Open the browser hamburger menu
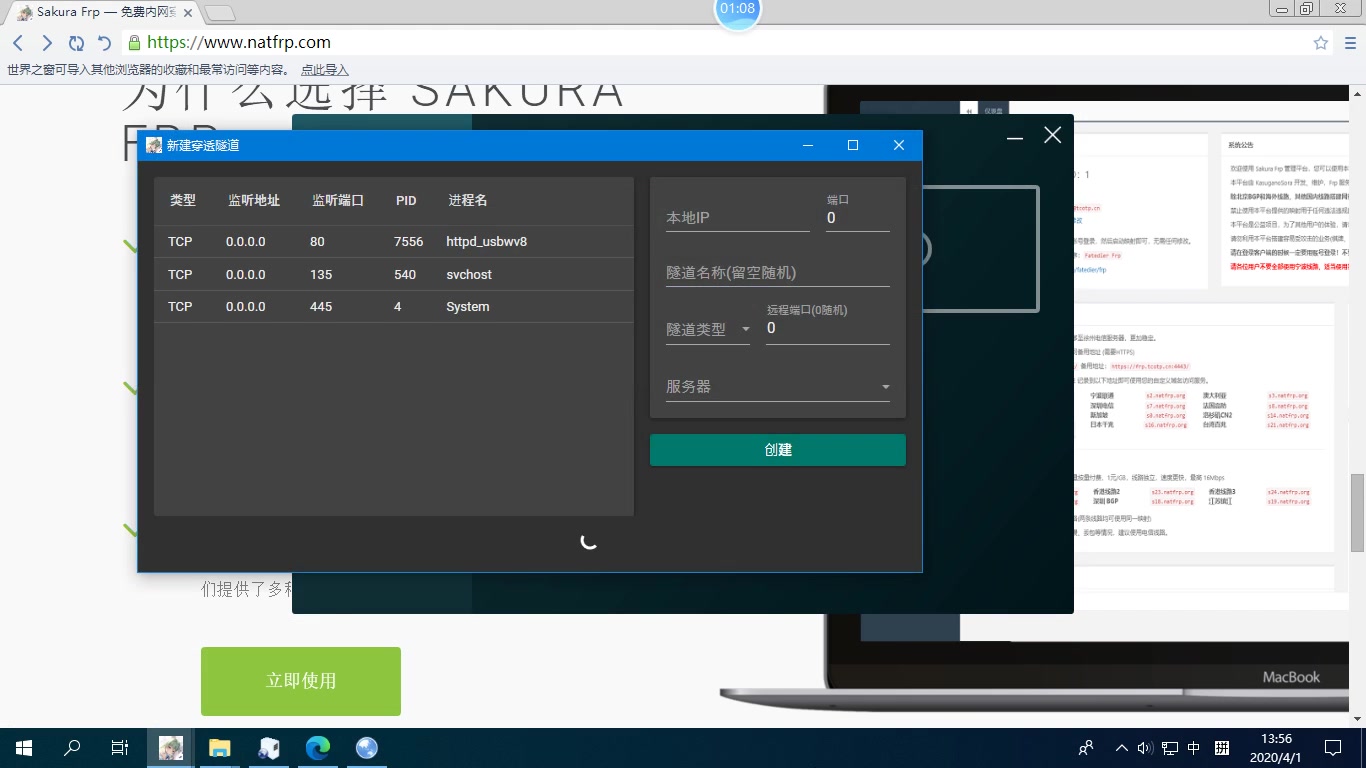 pos(1349,43)
